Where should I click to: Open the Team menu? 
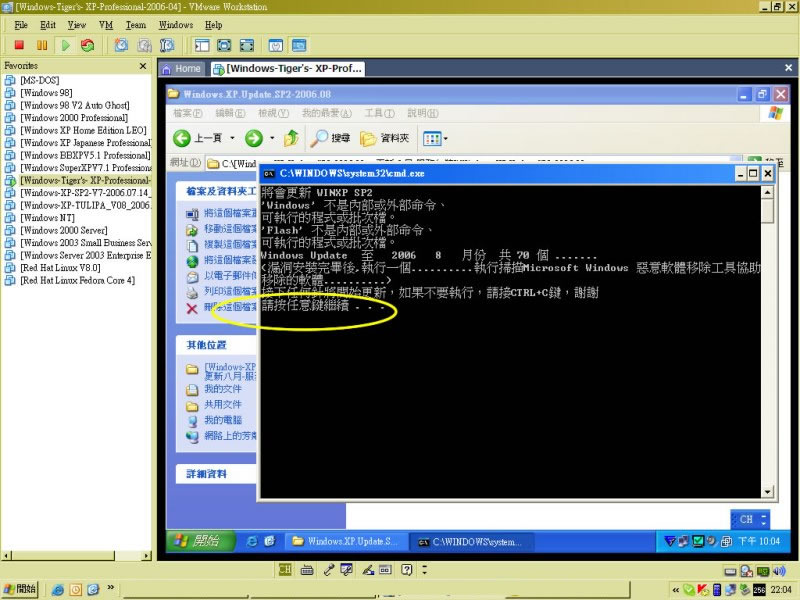(136, 25)
